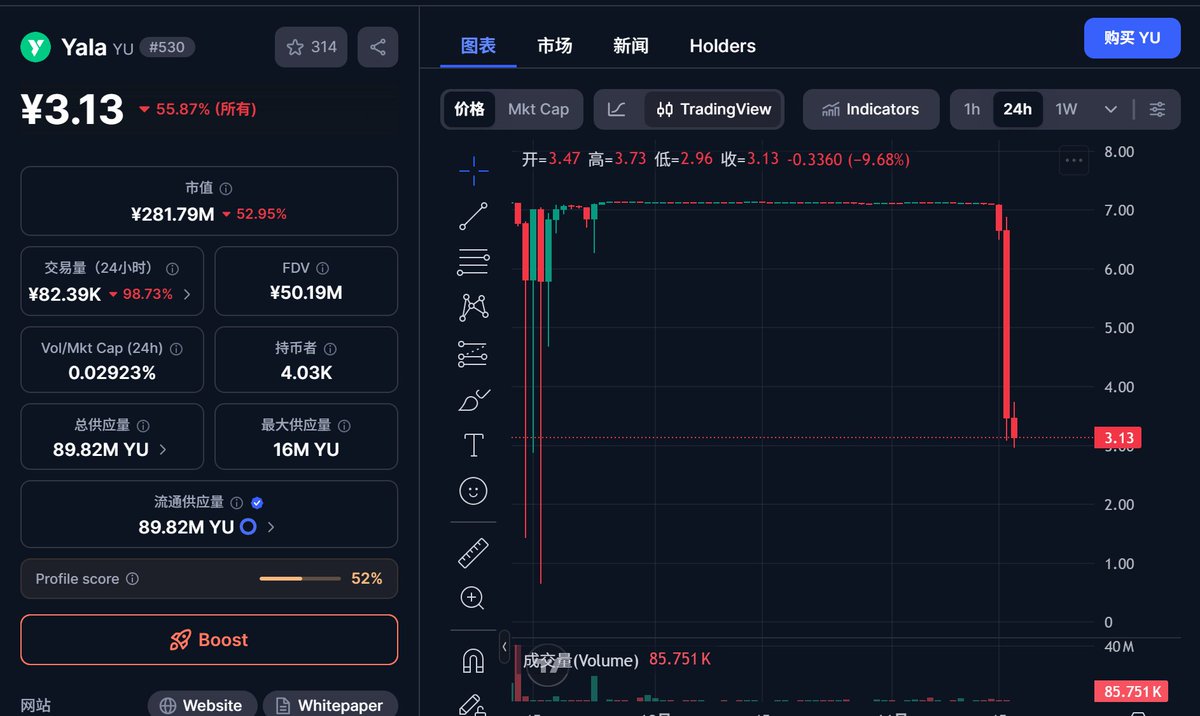Click the info icon next to 市值
The image size is (1200, 716).
[226, 188]
